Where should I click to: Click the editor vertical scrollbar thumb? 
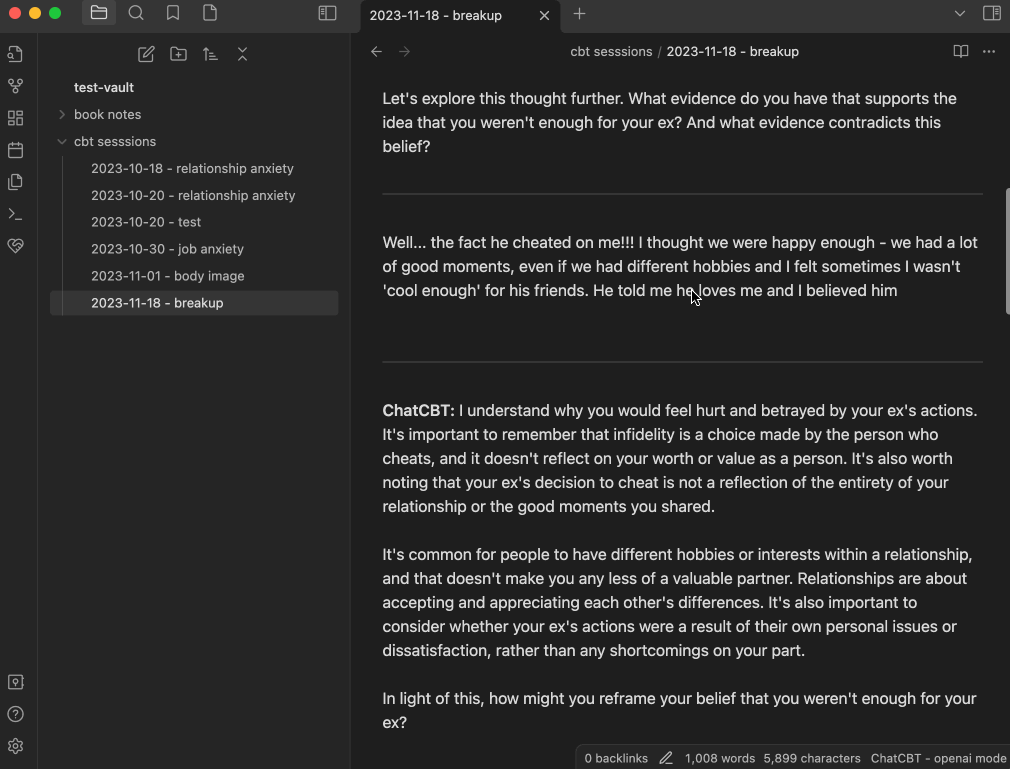coord(1007,251)
